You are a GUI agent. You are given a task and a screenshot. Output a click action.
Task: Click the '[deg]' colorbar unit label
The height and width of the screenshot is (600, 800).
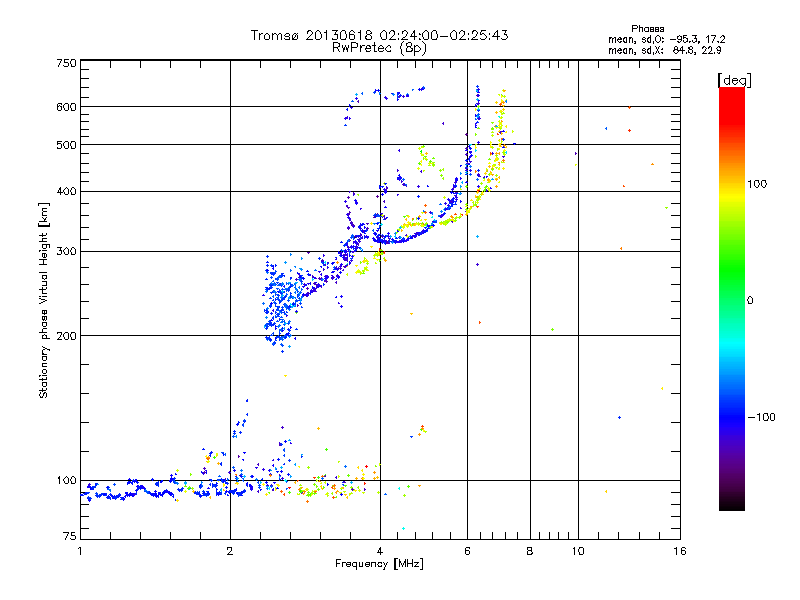click(x=734, y=80)
